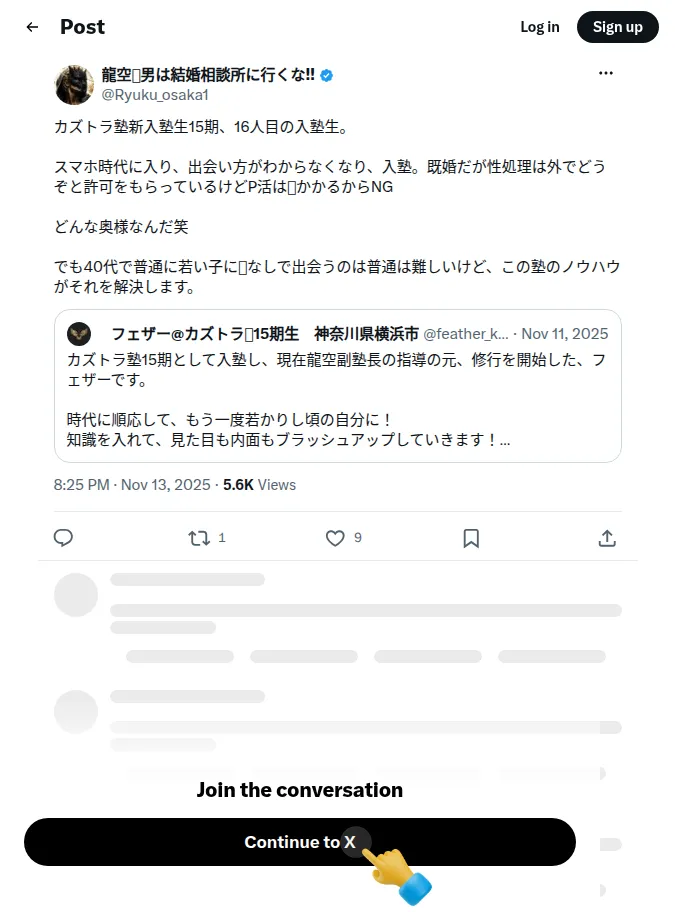Go back using the left arrow
Screen dimensions: 675x912
pos(33,27)
